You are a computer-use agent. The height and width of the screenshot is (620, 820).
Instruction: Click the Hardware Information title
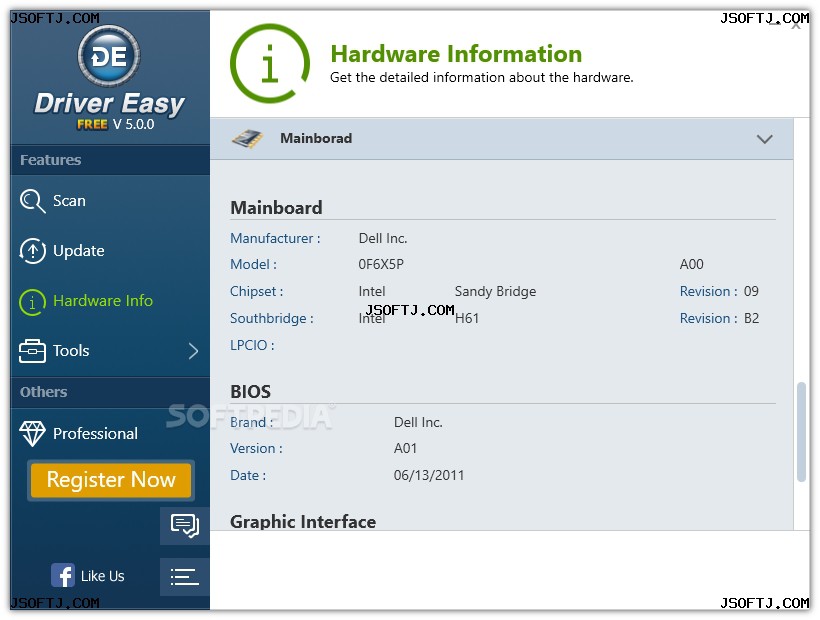coord(456,54)
